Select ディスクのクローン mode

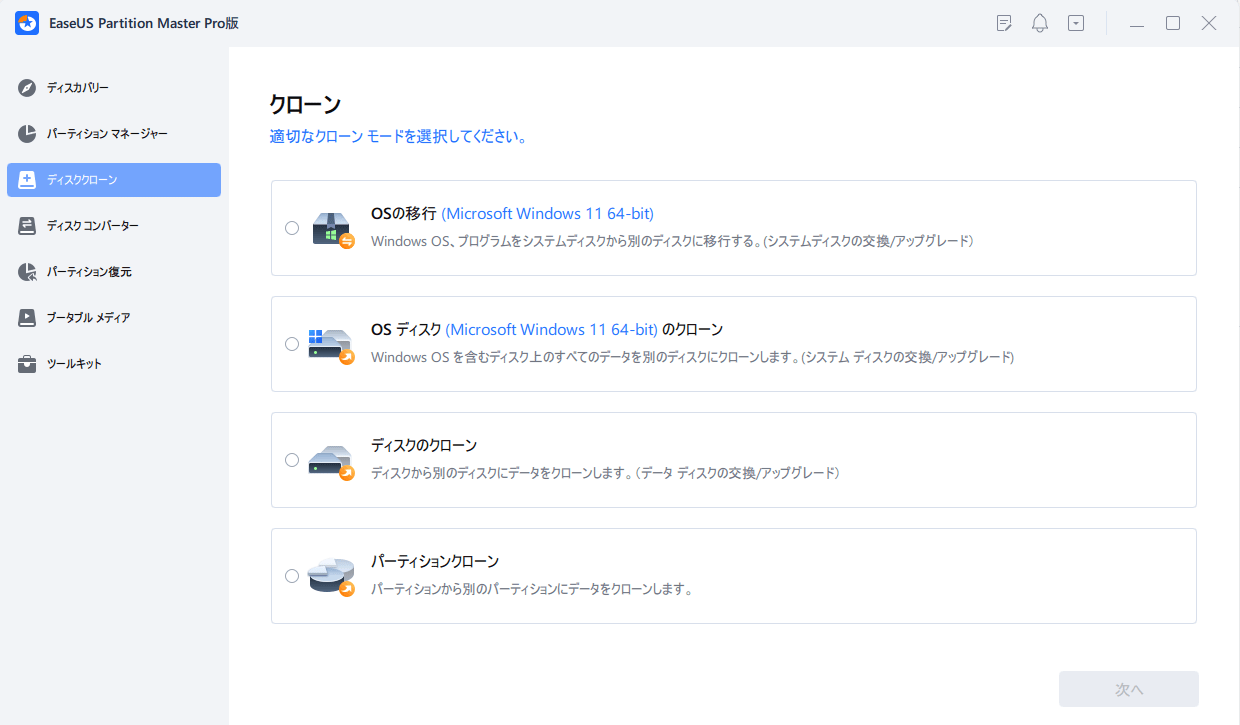pyautogui.click(x=292, y=460)
